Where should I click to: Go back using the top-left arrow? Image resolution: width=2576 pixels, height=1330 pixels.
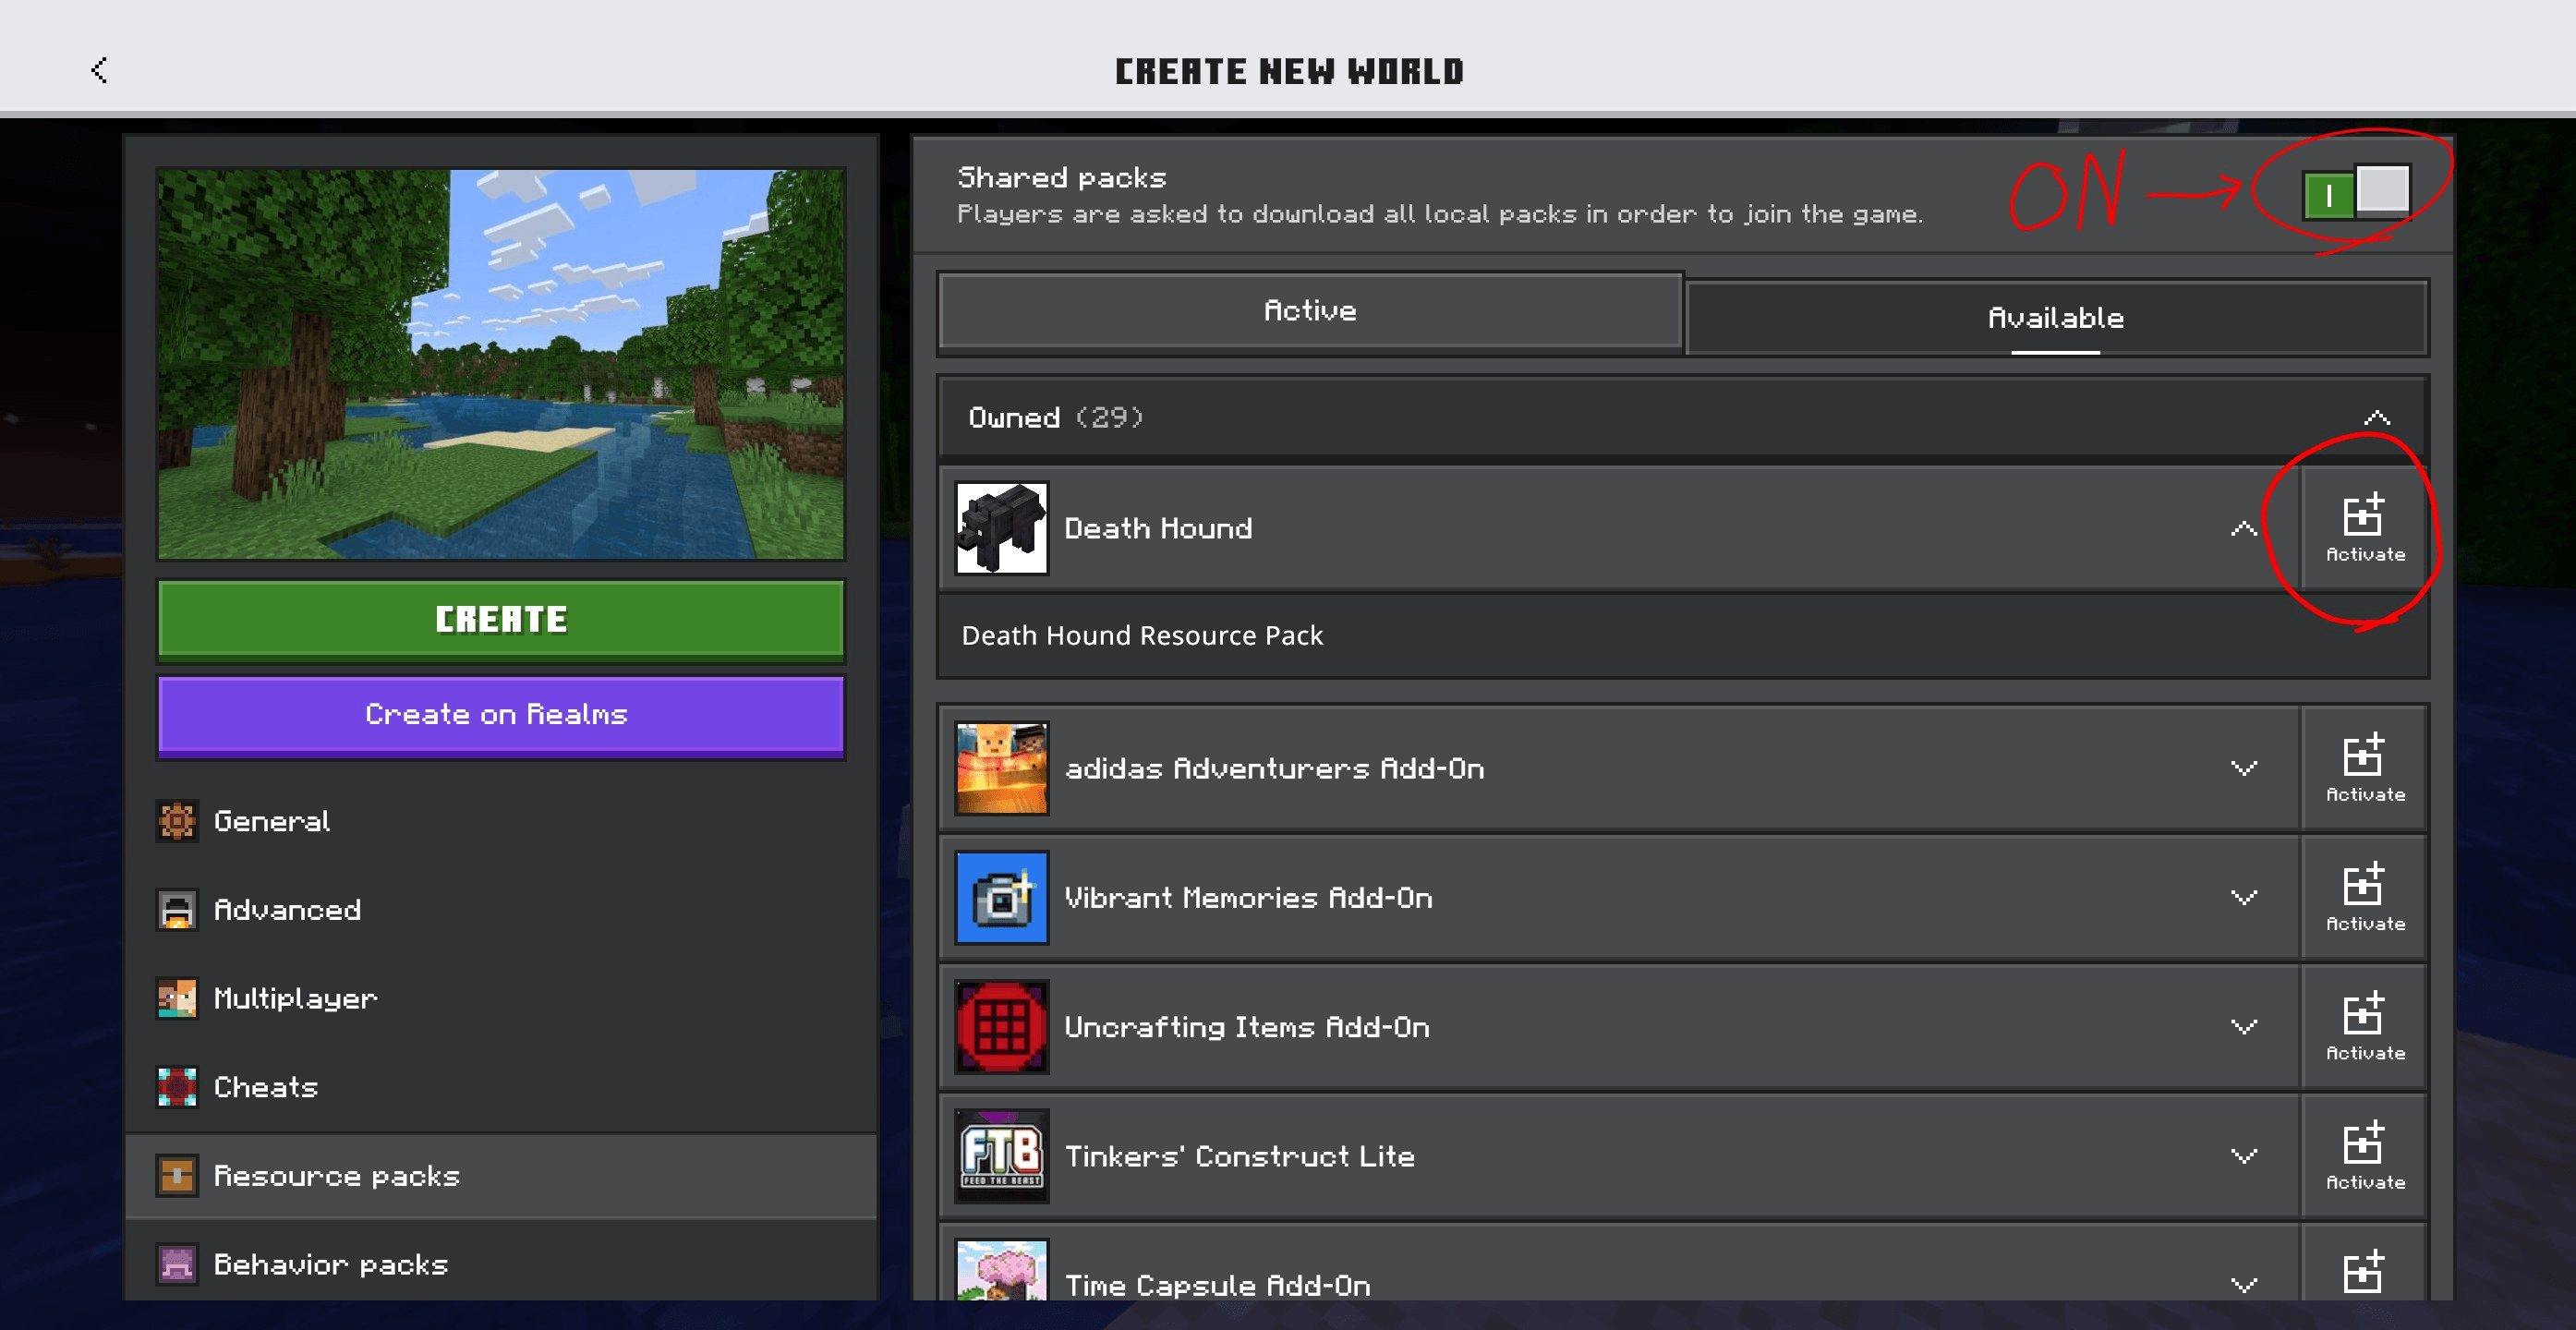pos(98,70)
